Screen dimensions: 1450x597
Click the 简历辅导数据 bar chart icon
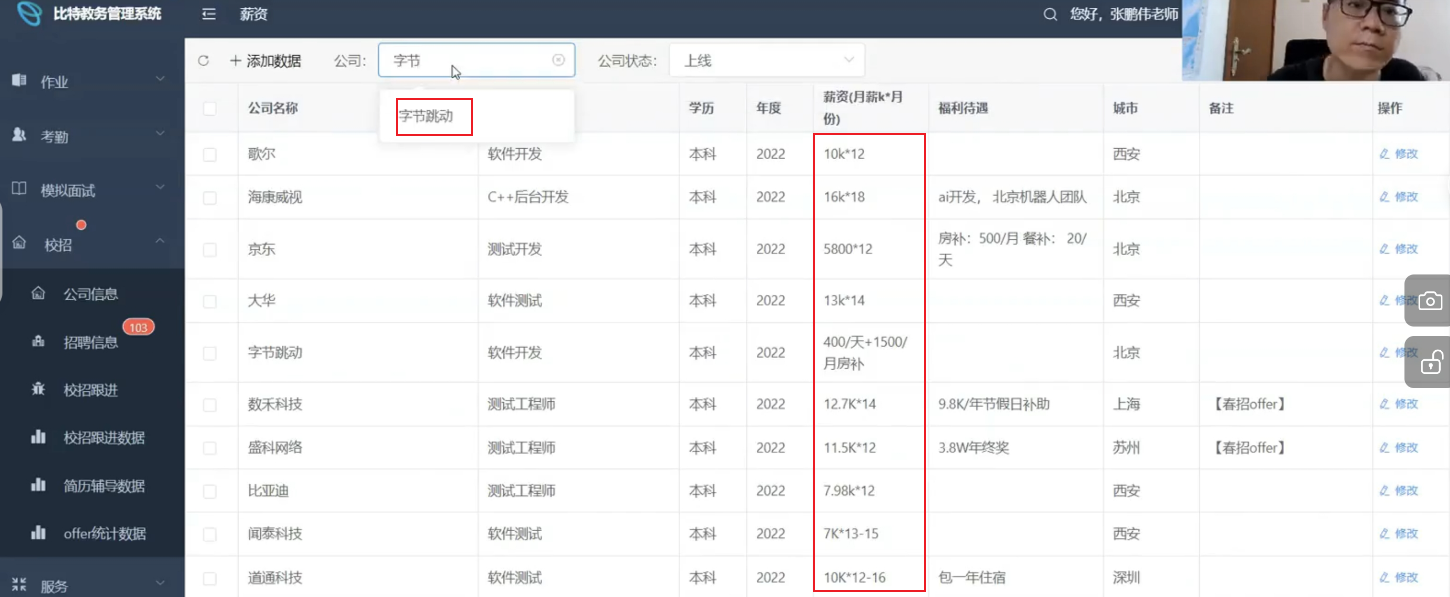[x=38, y=485]
